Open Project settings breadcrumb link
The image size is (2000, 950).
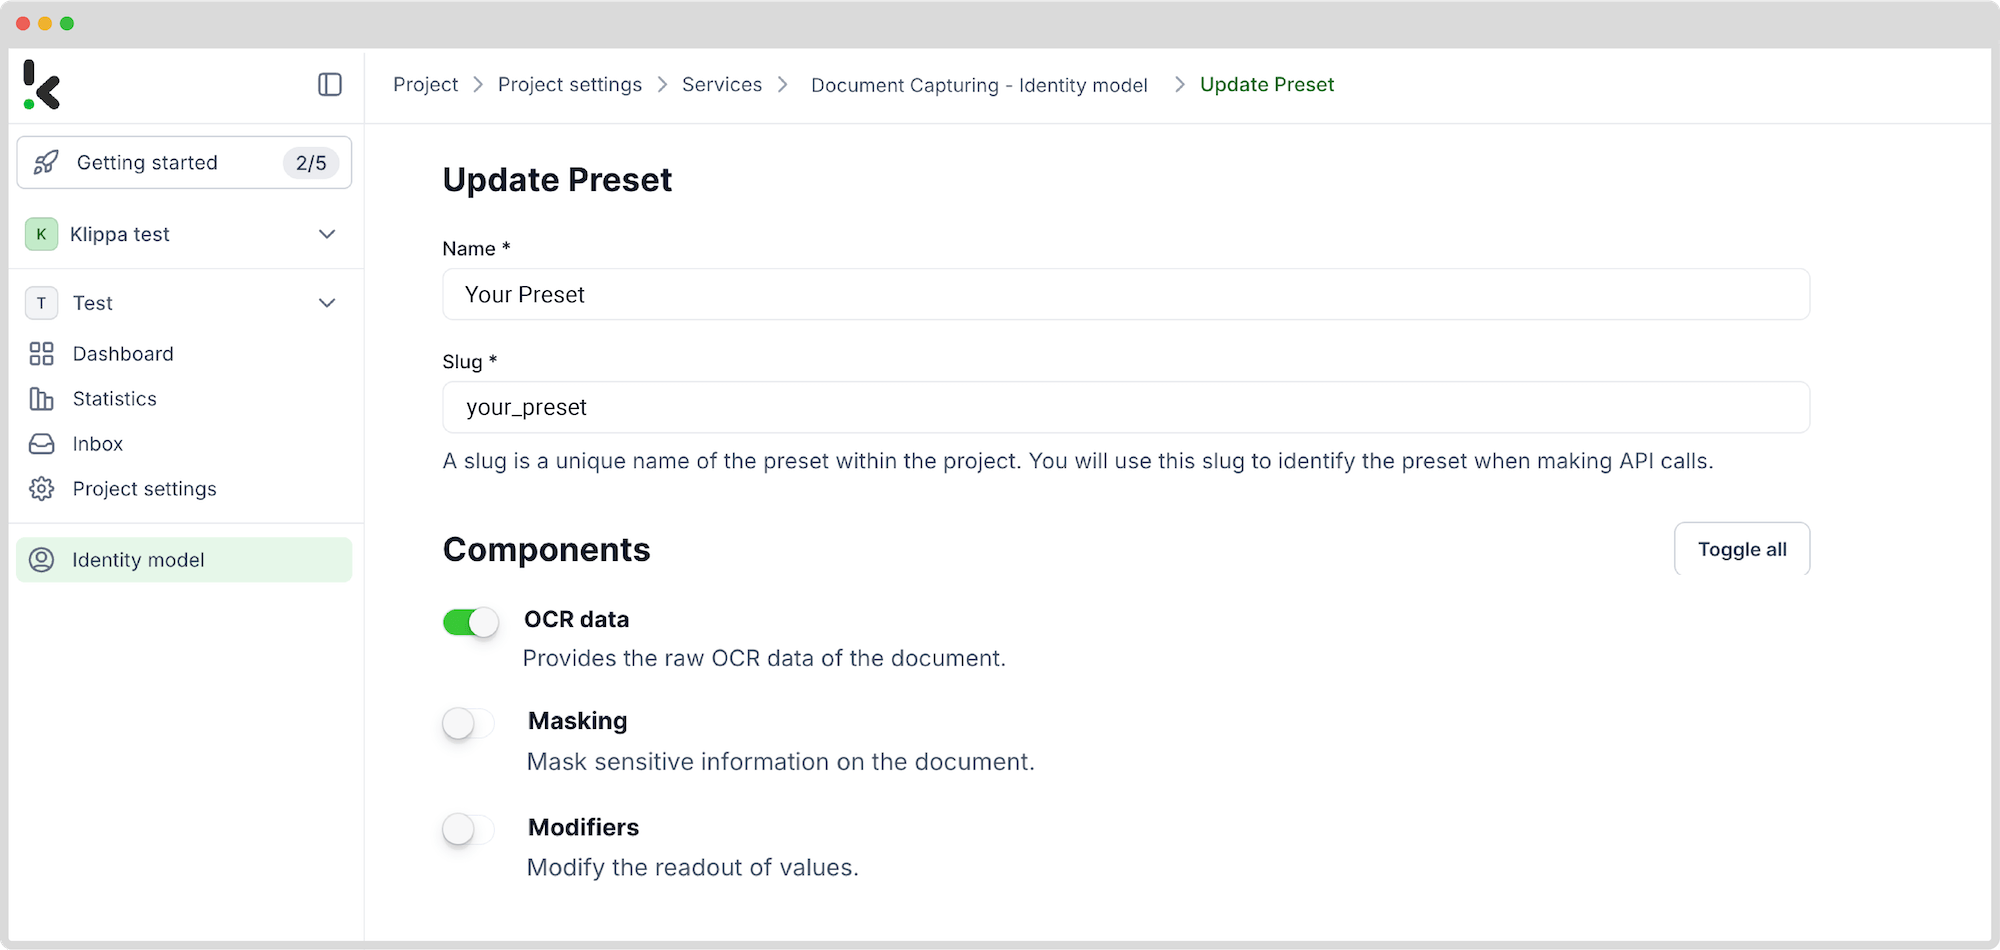[x=570, y=85]
